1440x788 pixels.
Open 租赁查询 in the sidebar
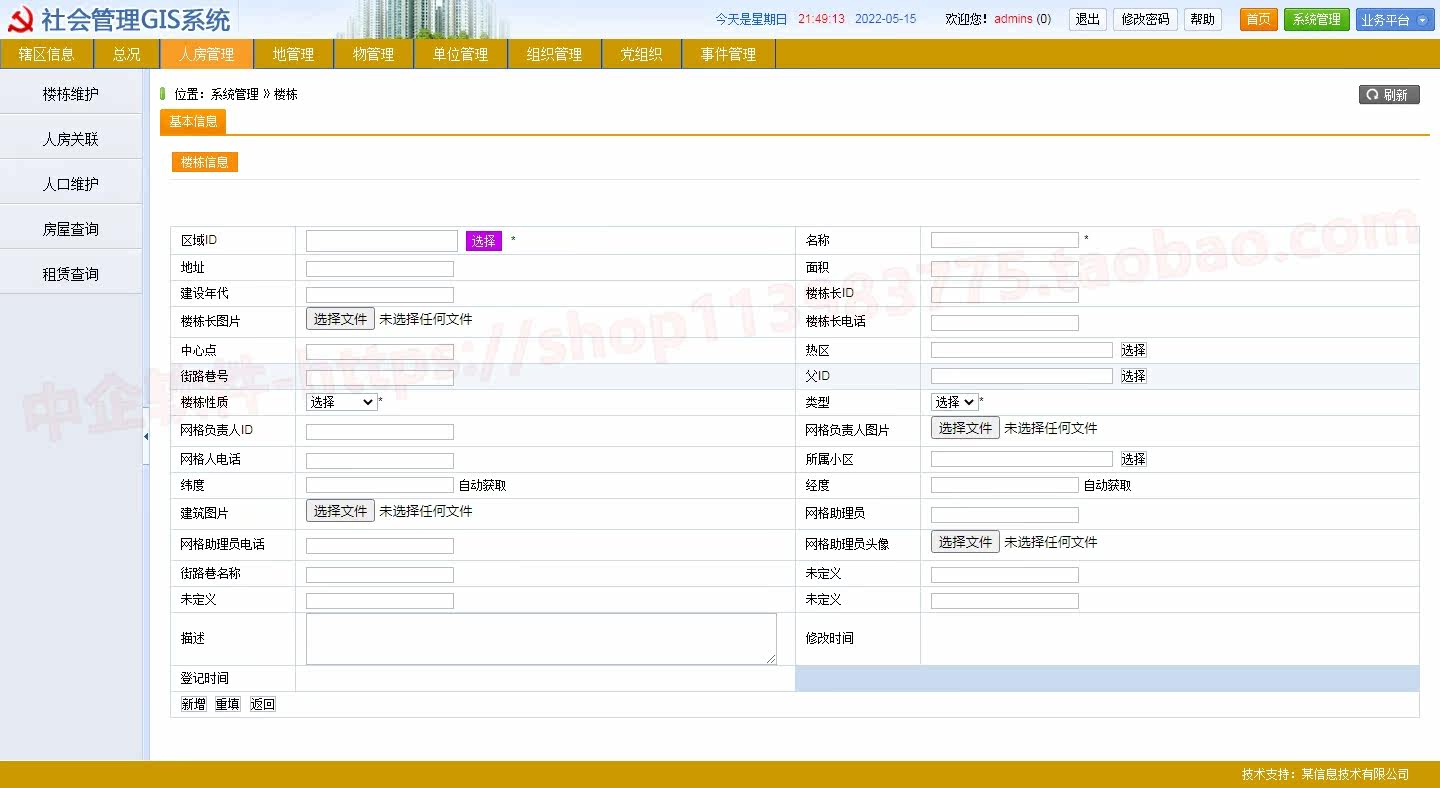click(x=71, y=274)
